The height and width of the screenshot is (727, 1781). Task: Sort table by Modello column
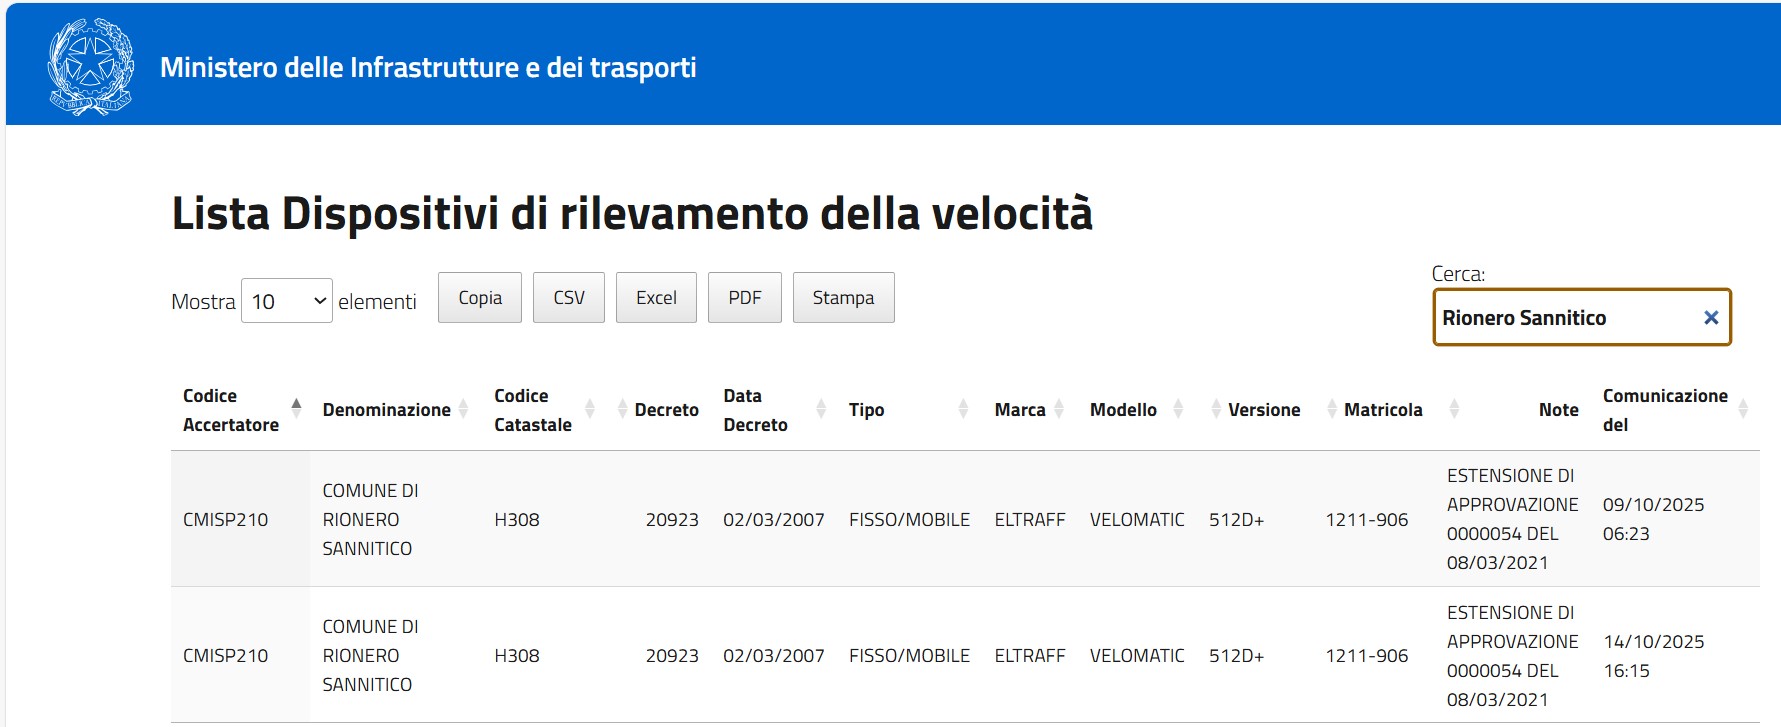tap(1123, 410)
